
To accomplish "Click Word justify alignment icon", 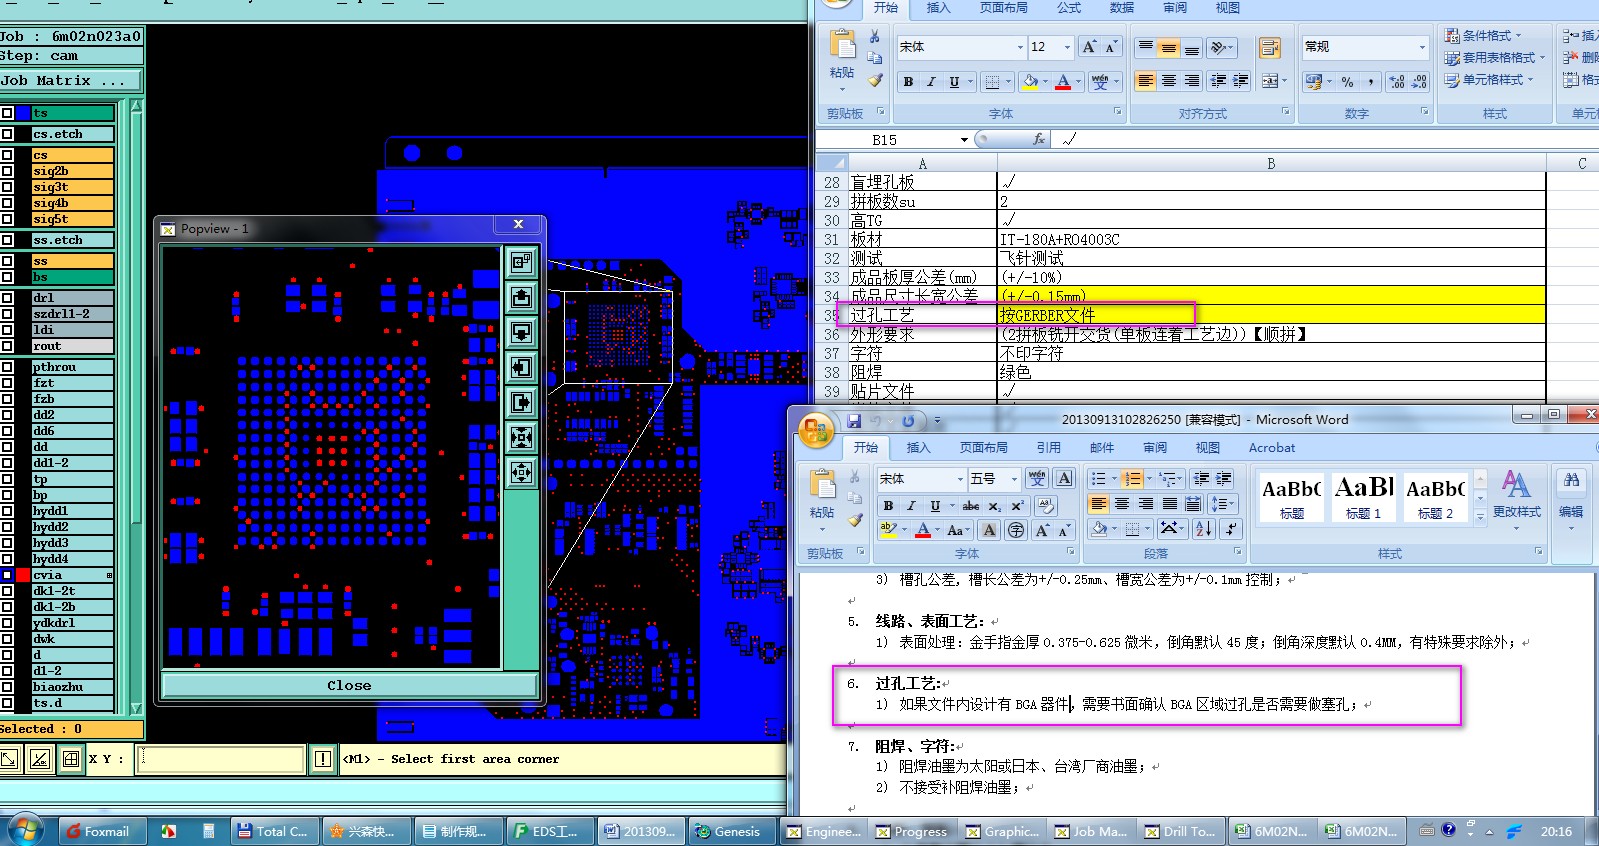I will tap(1169, 504).
